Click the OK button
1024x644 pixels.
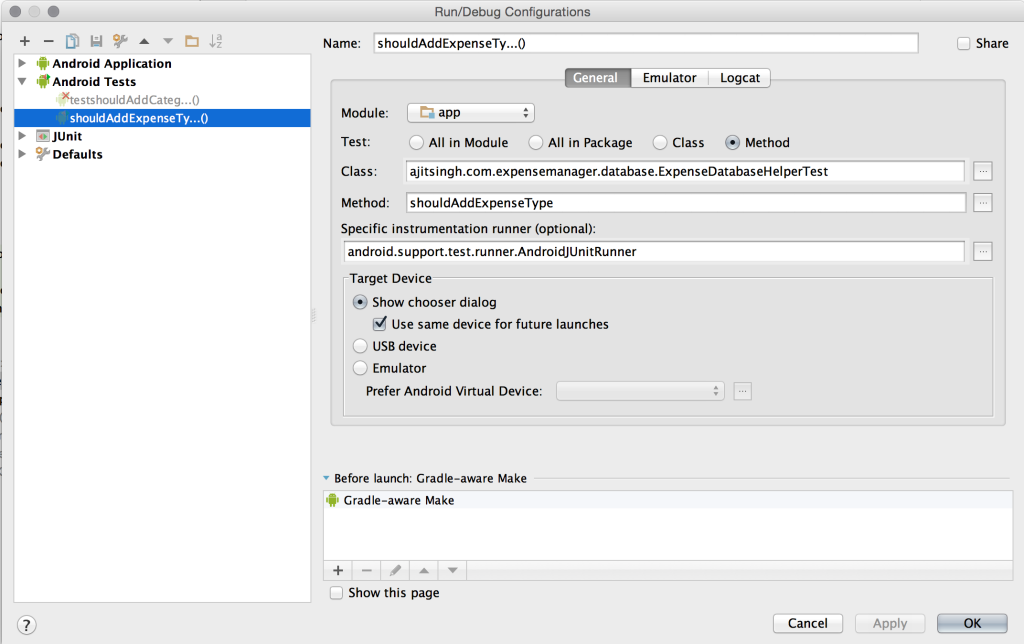pos(971,623)
